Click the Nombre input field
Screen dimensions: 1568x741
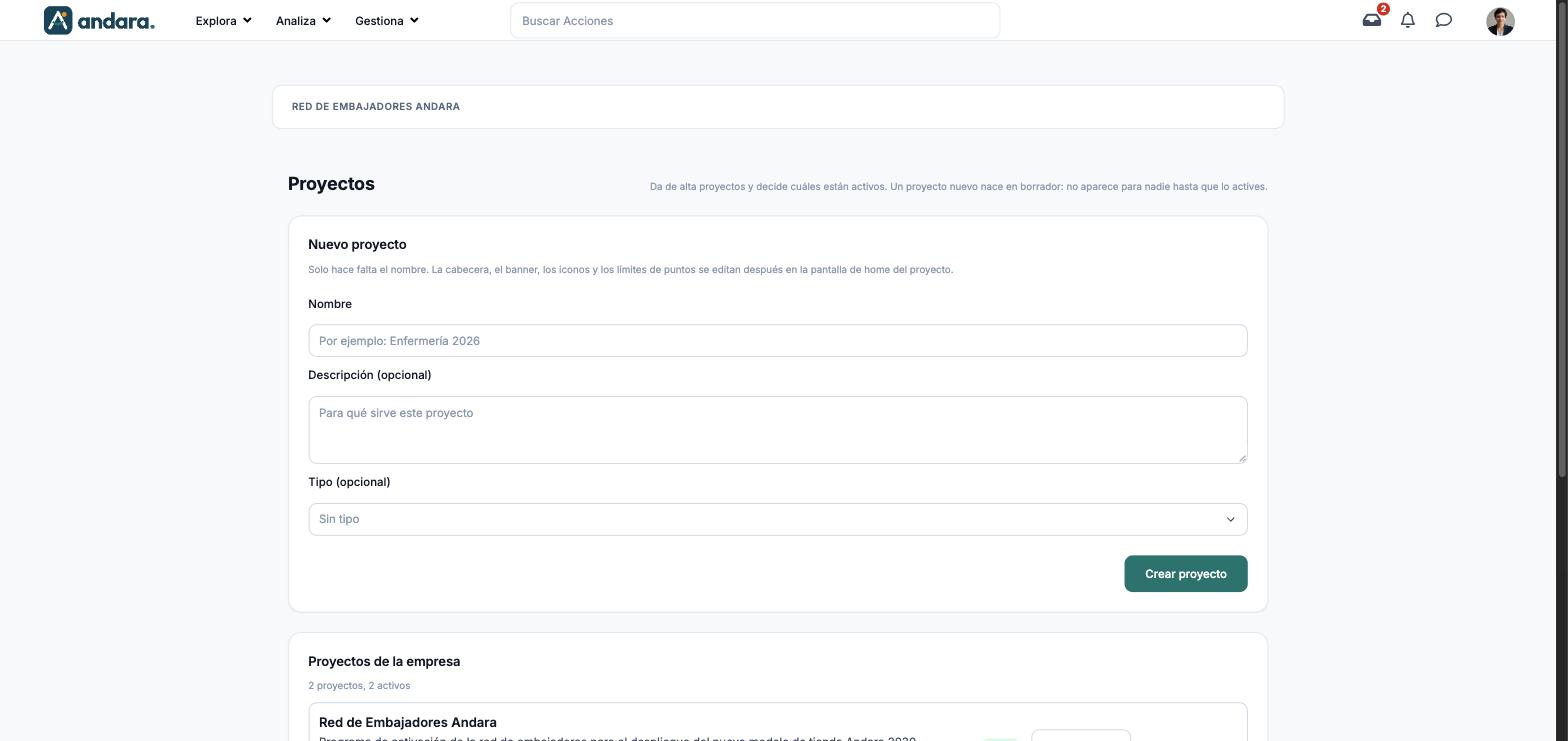778,340
